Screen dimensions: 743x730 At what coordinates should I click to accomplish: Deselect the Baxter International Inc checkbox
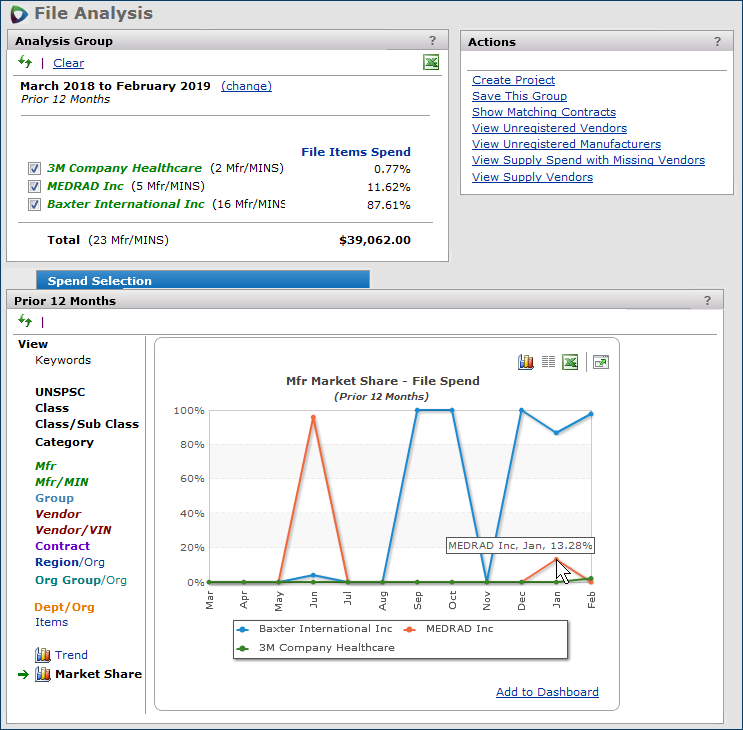tap(34, 205)
